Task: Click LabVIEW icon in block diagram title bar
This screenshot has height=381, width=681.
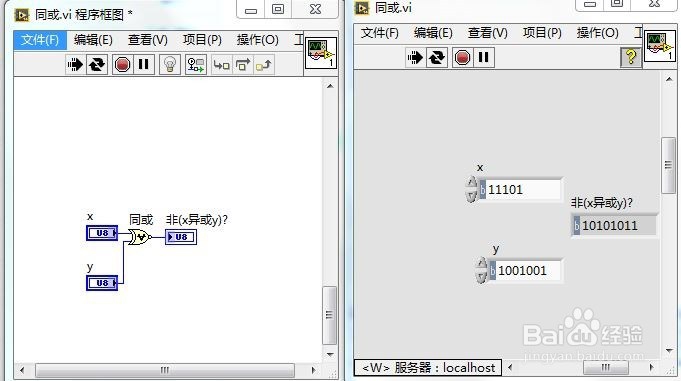Action: point(22,16)
